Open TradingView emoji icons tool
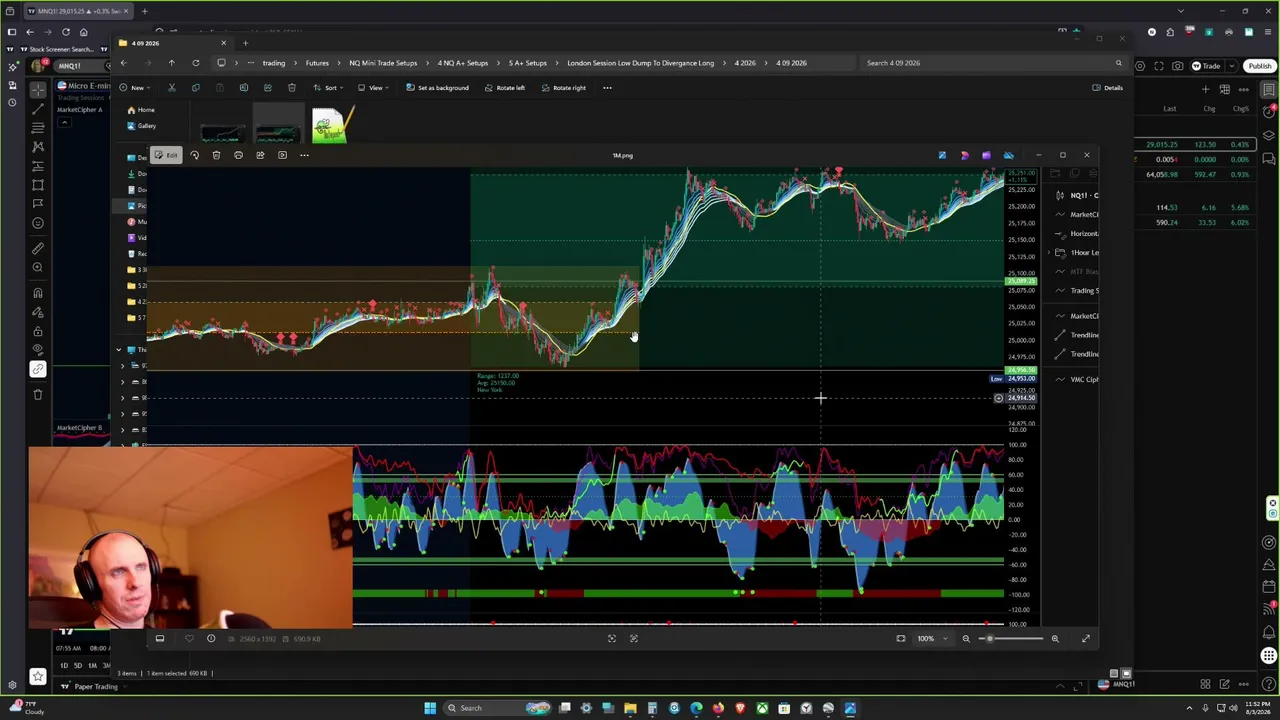1280x720 pixels. [x=38, y=223]
